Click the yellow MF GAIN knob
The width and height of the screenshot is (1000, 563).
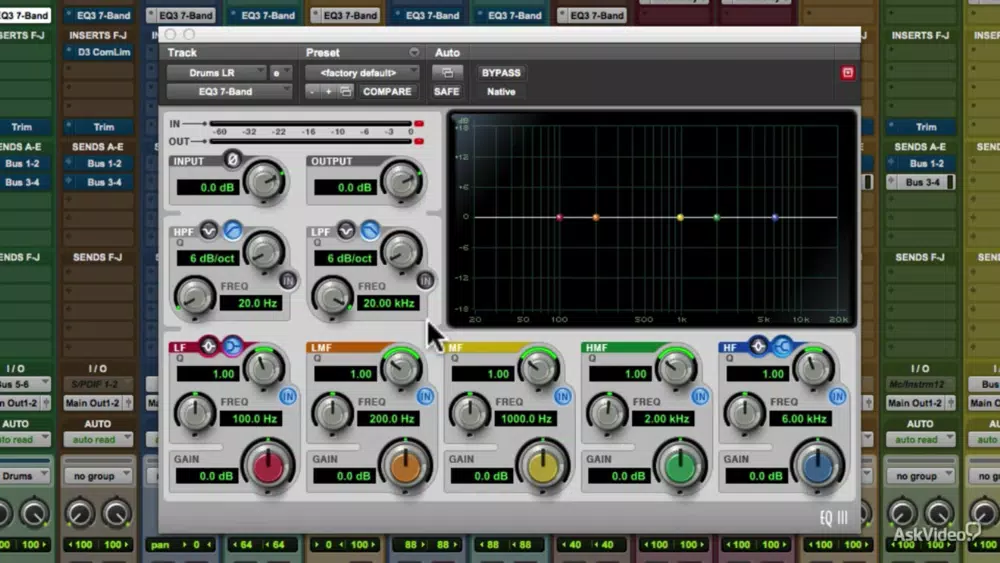pos(543,467)
